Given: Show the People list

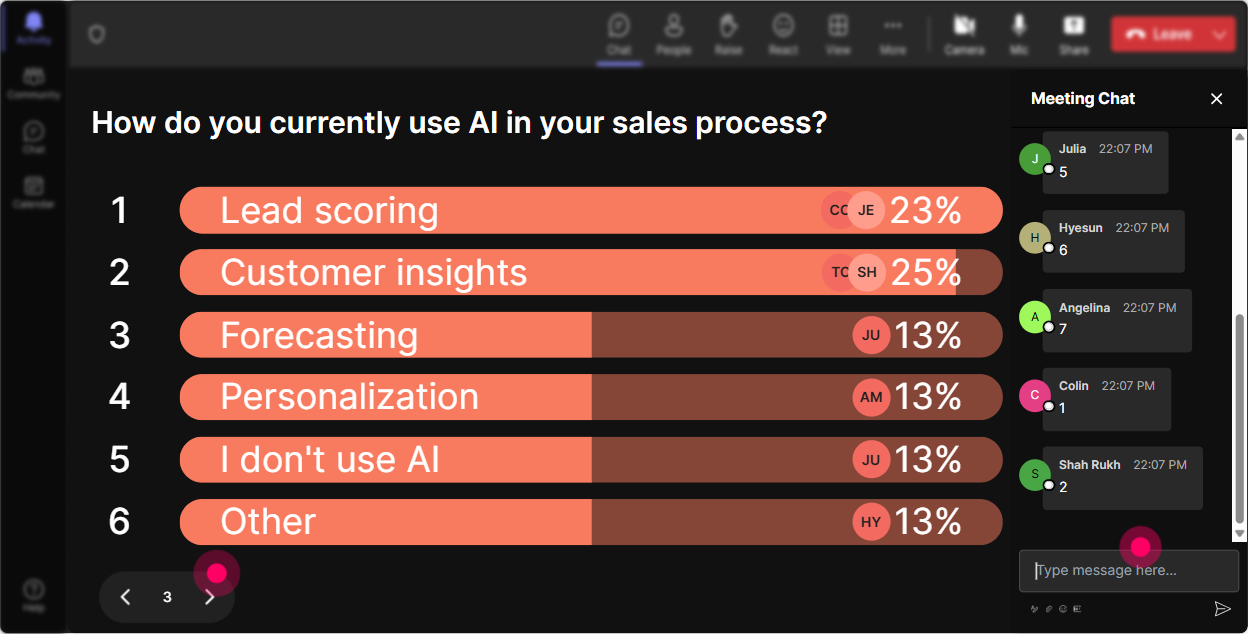Looking at the screenshot, I should [x=674, y=34].
